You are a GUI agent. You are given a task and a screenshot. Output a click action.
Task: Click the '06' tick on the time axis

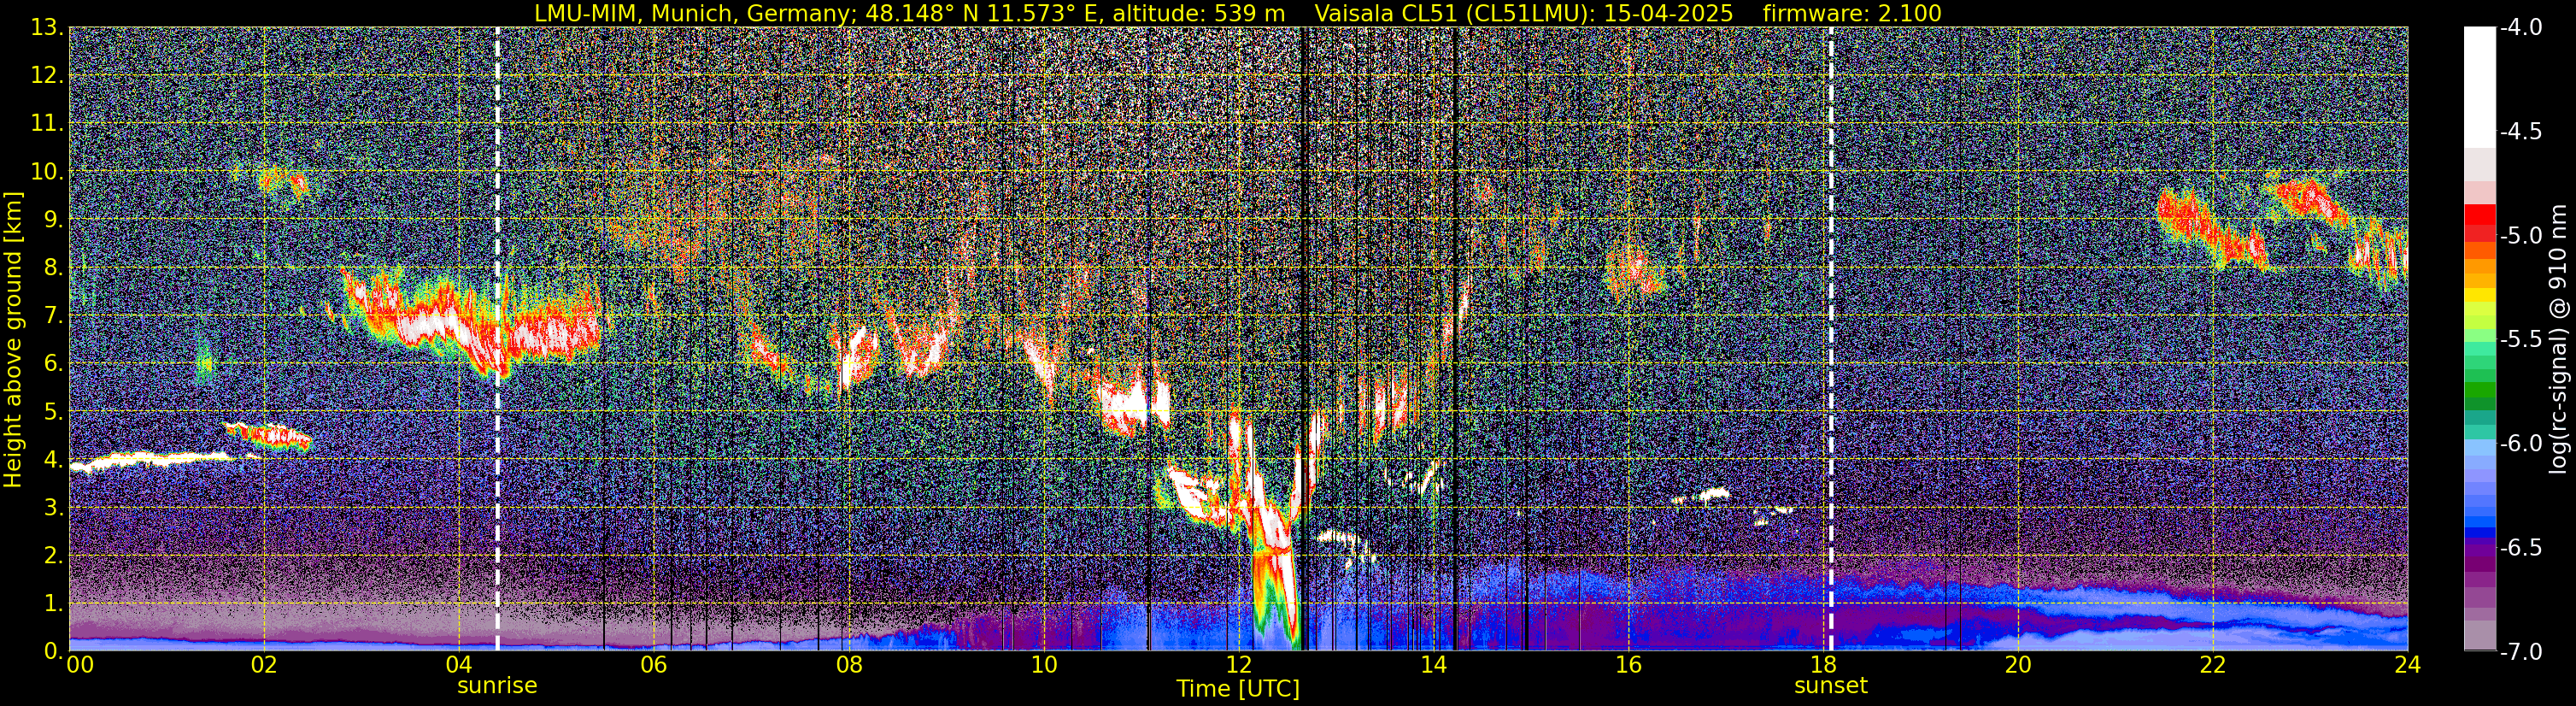pos(653,665)
